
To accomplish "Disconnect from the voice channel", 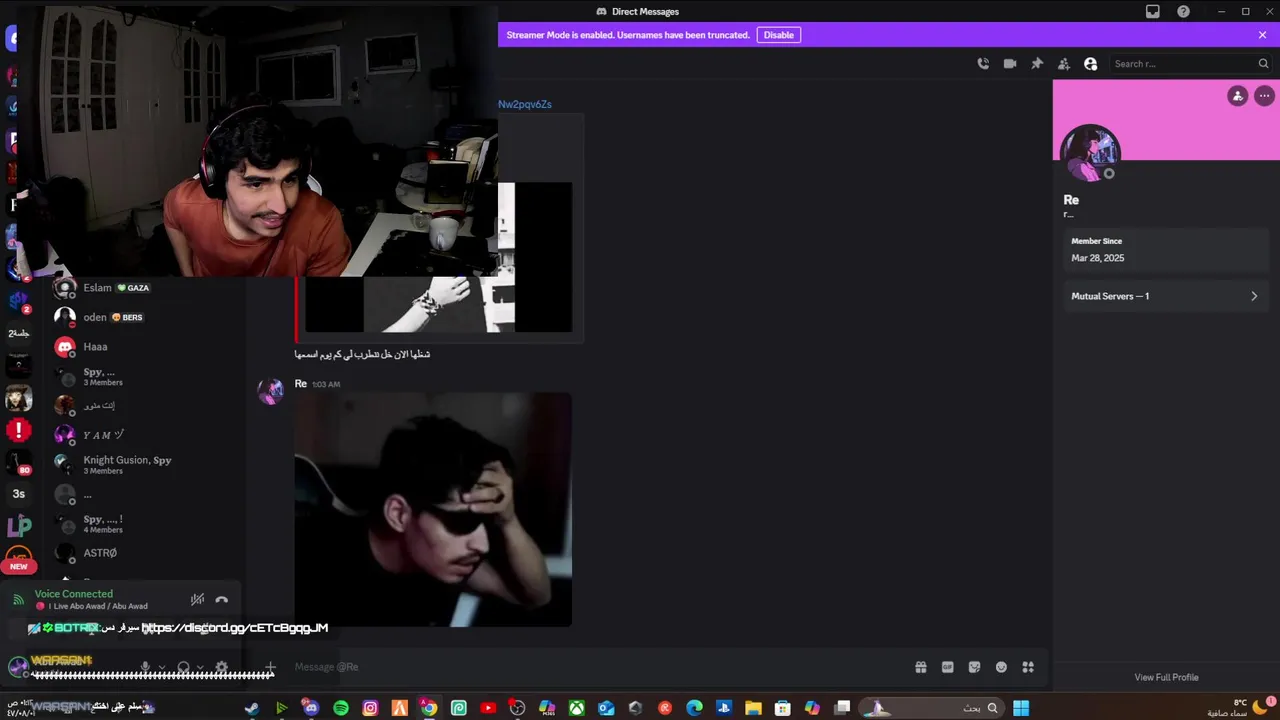I will [222, 599].
